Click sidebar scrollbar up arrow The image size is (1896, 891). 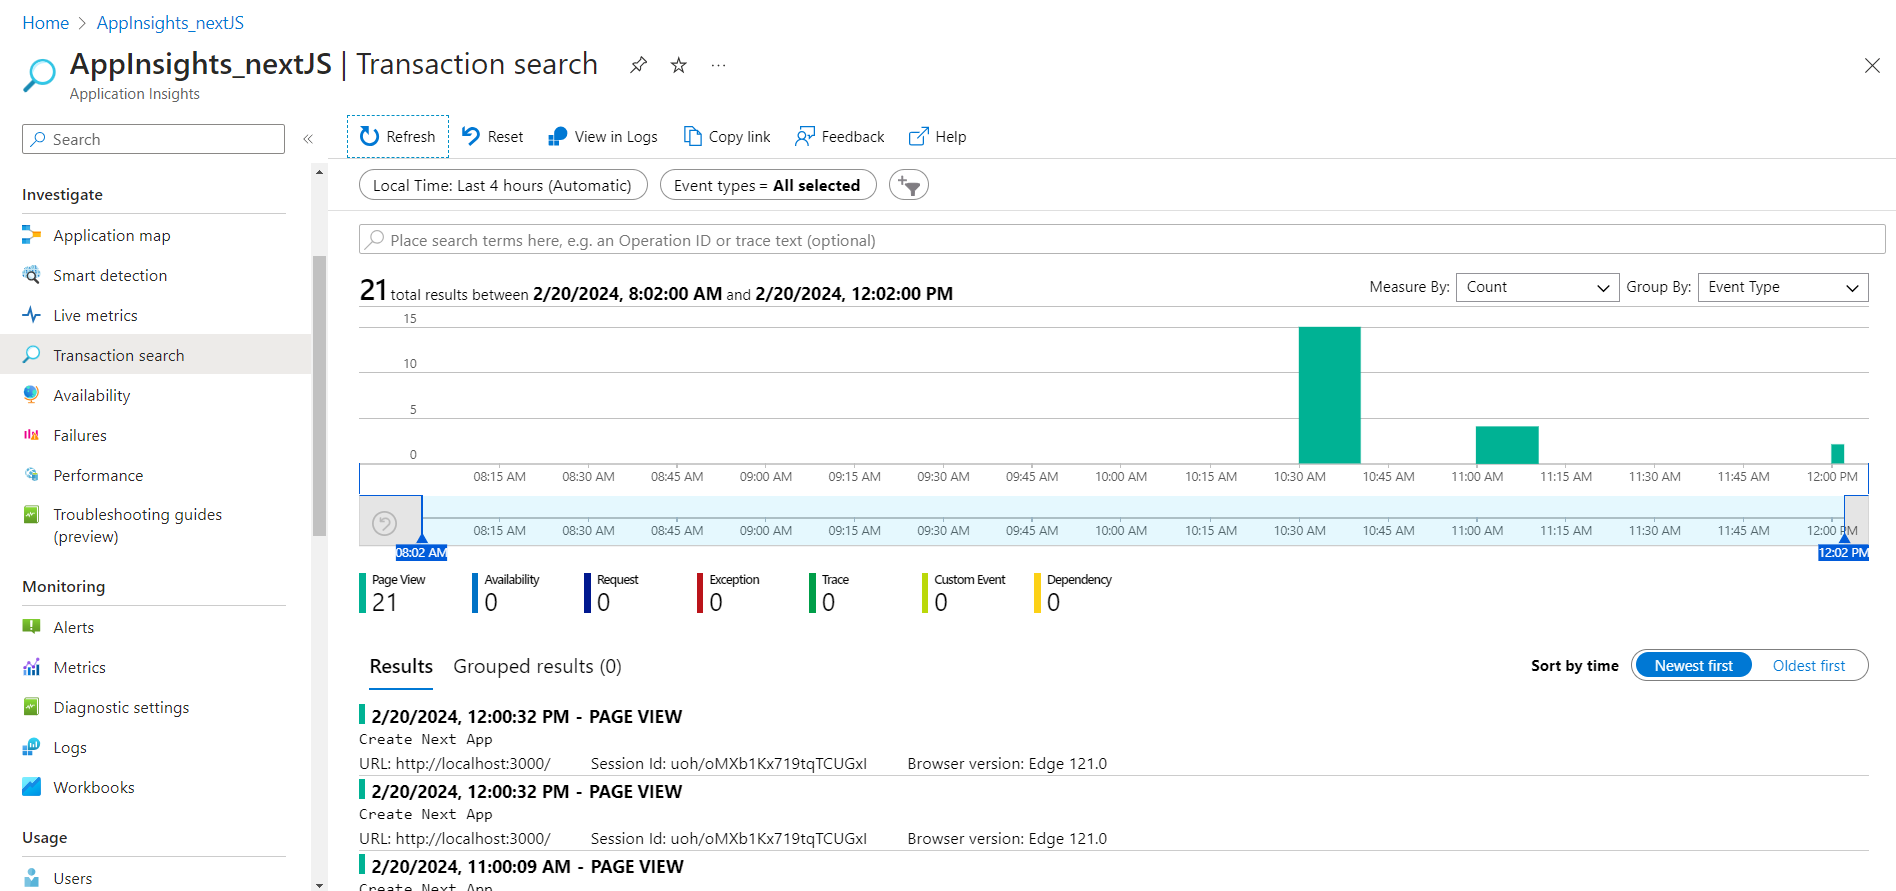coord(319,172)
